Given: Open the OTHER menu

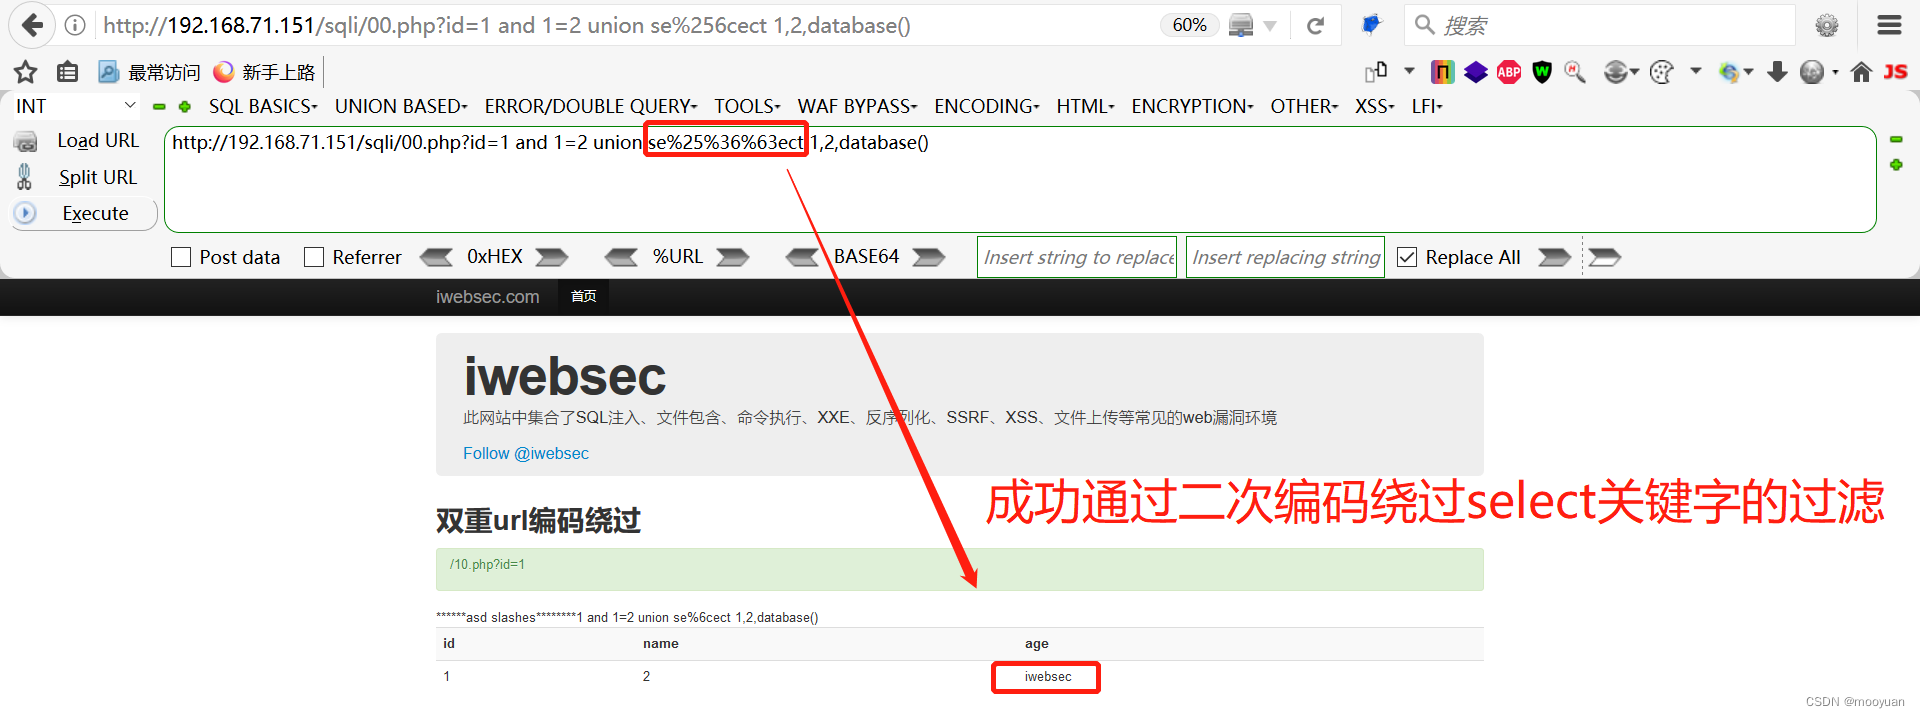Looking at the screenshot, I should click(x=1304, y=106).
